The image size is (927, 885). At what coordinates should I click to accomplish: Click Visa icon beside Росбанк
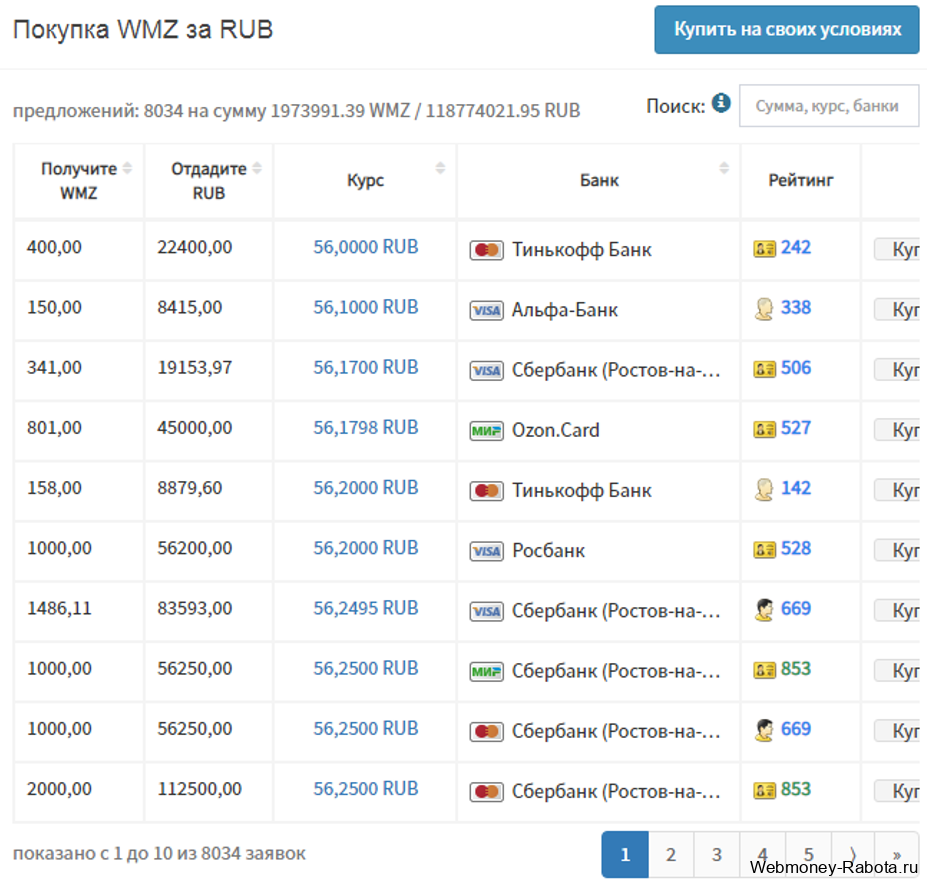[487, 551]
